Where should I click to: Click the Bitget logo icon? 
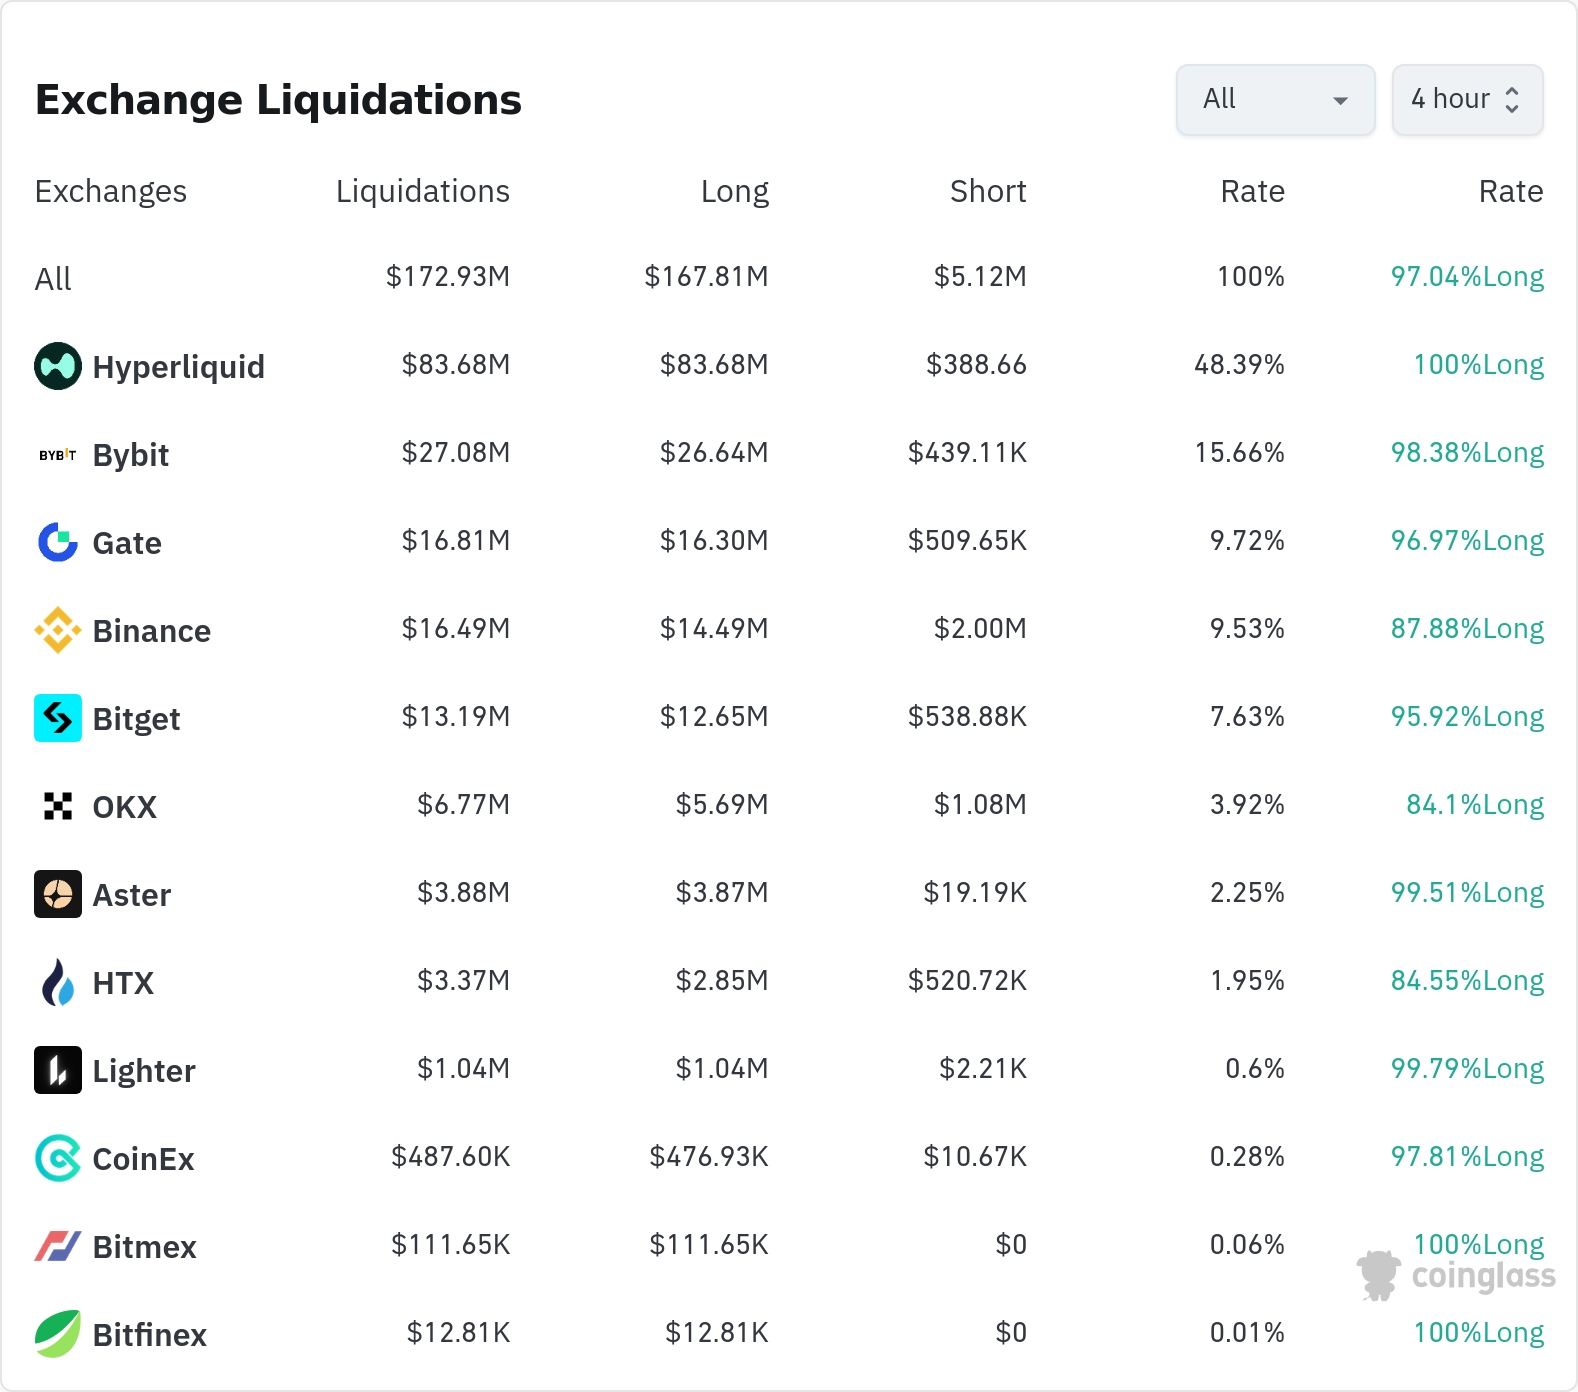coord(58,718)
